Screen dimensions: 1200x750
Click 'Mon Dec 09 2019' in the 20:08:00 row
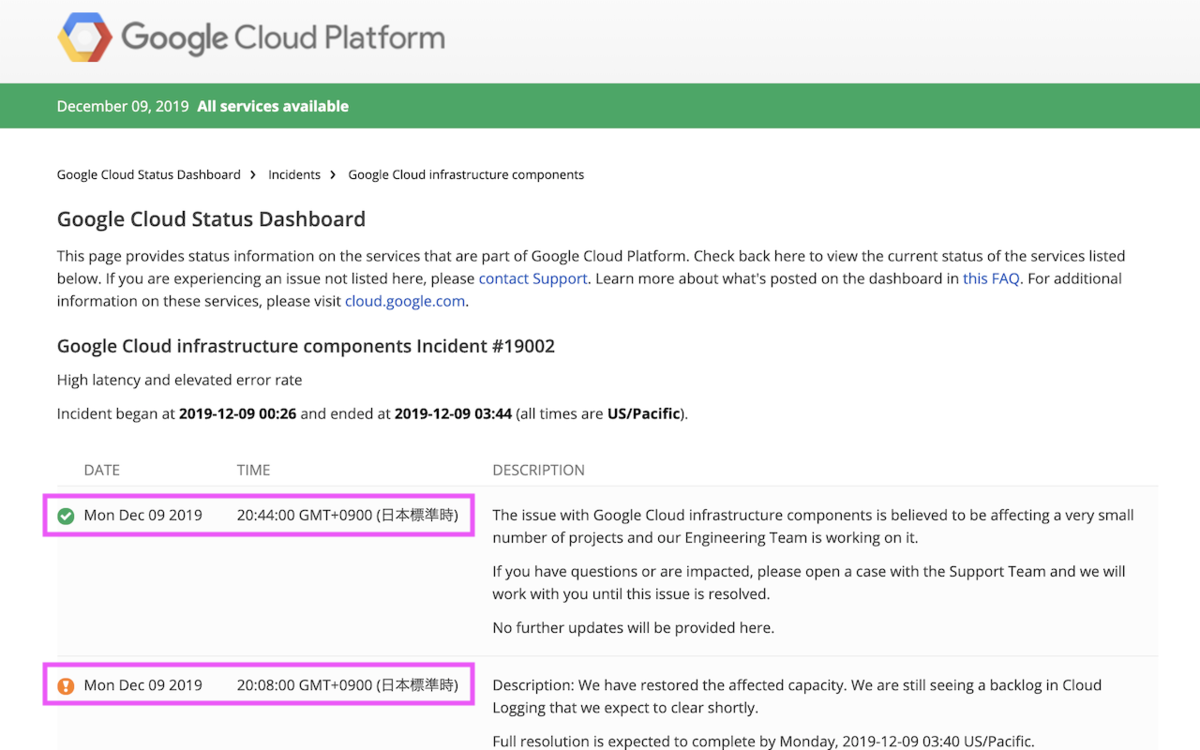click(x=143, y=686)
